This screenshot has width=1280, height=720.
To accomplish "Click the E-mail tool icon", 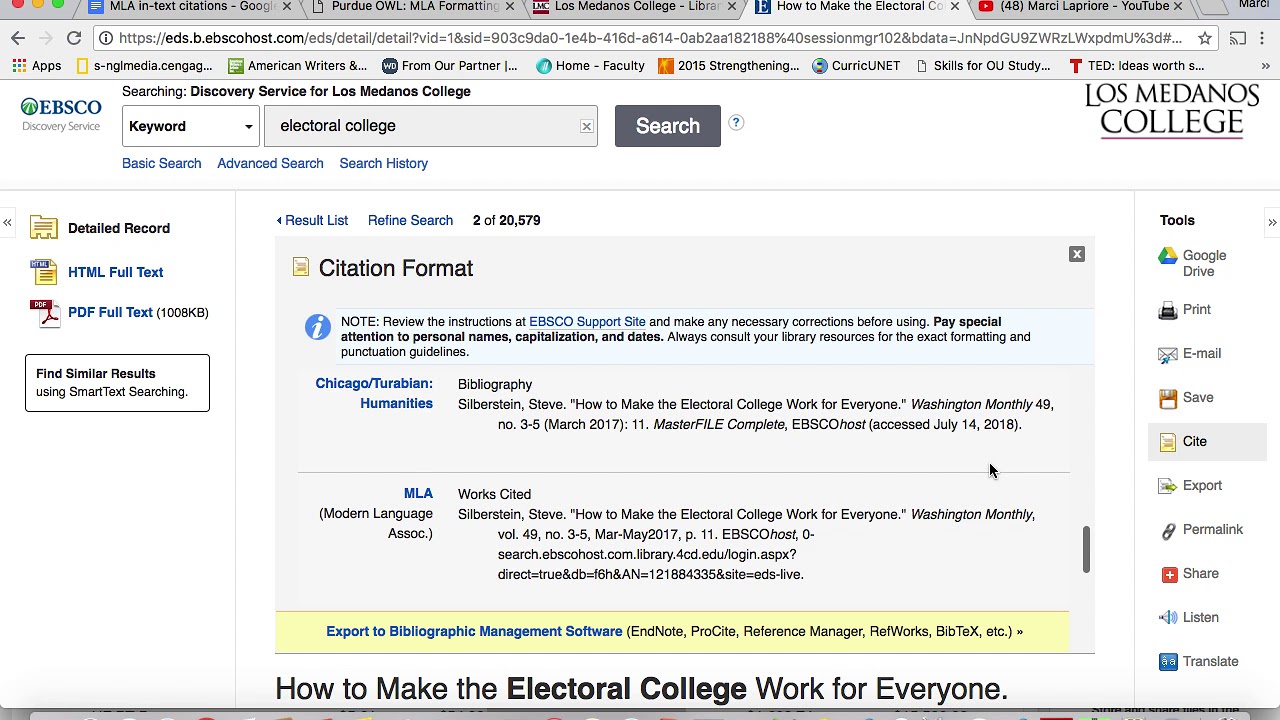I will (x=1168, y=354).
